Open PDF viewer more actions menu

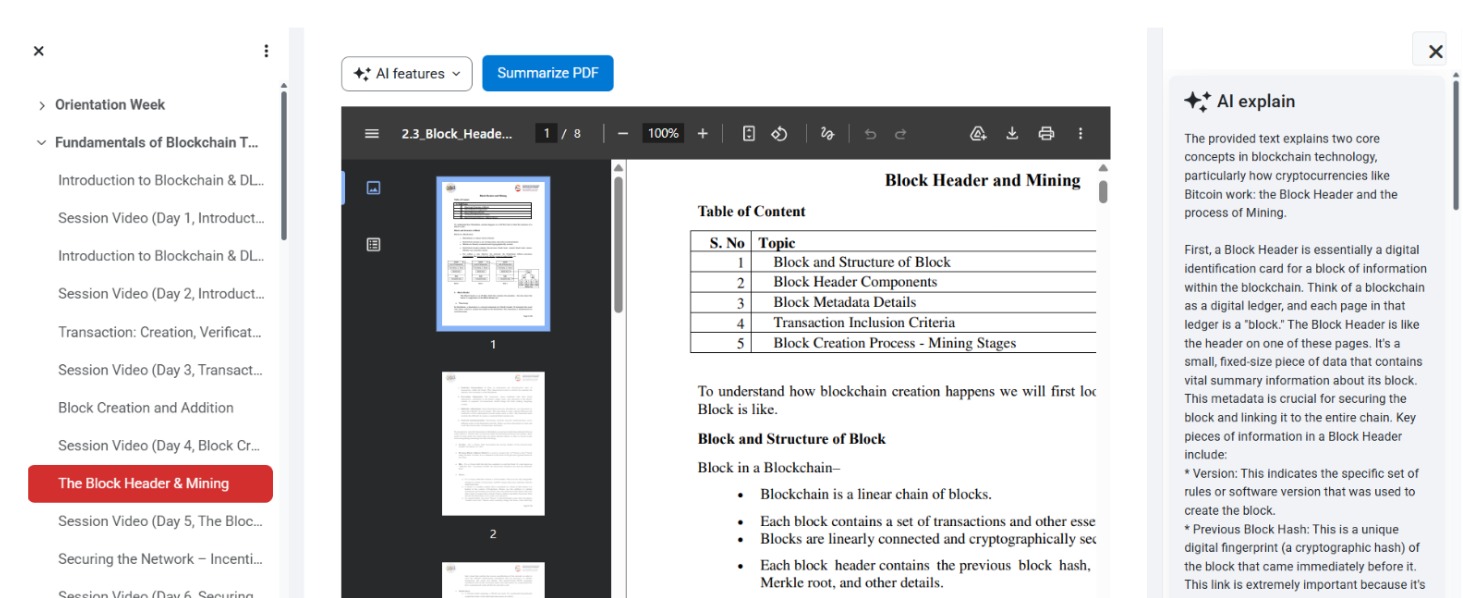pyautogui.click(x=1080, y=133)
